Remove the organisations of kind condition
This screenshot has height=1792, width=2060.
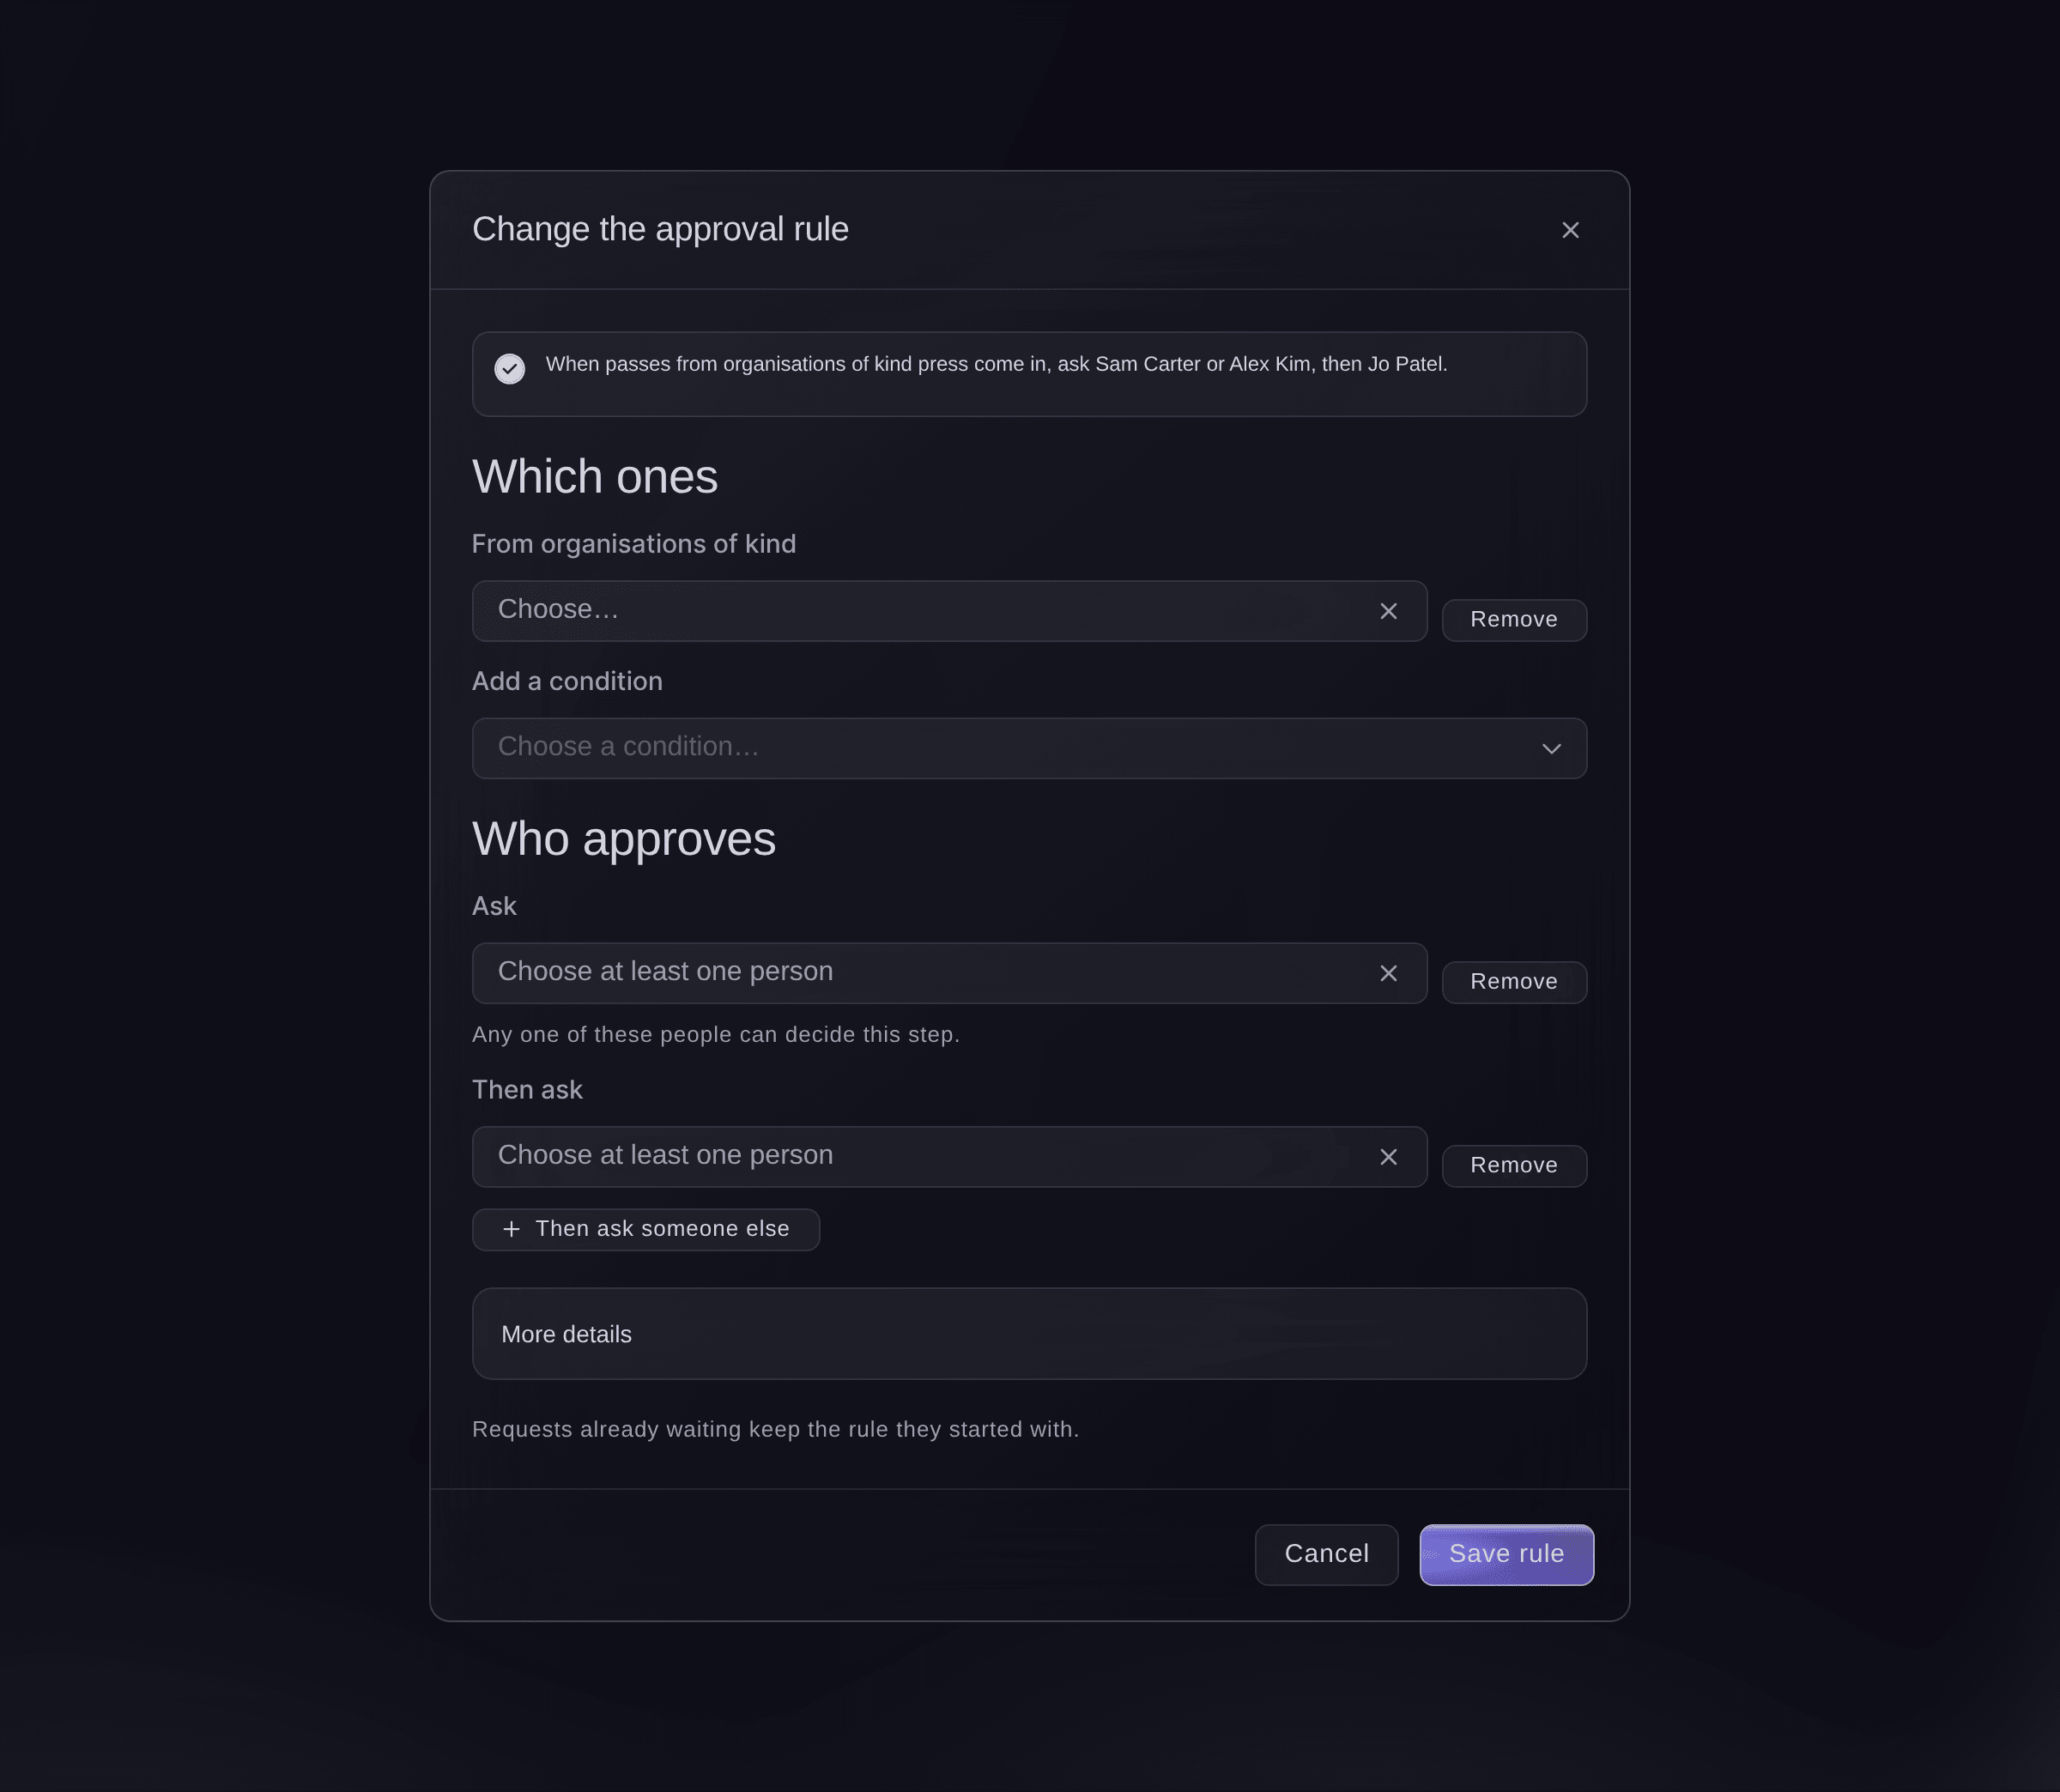click(1514, 620)
